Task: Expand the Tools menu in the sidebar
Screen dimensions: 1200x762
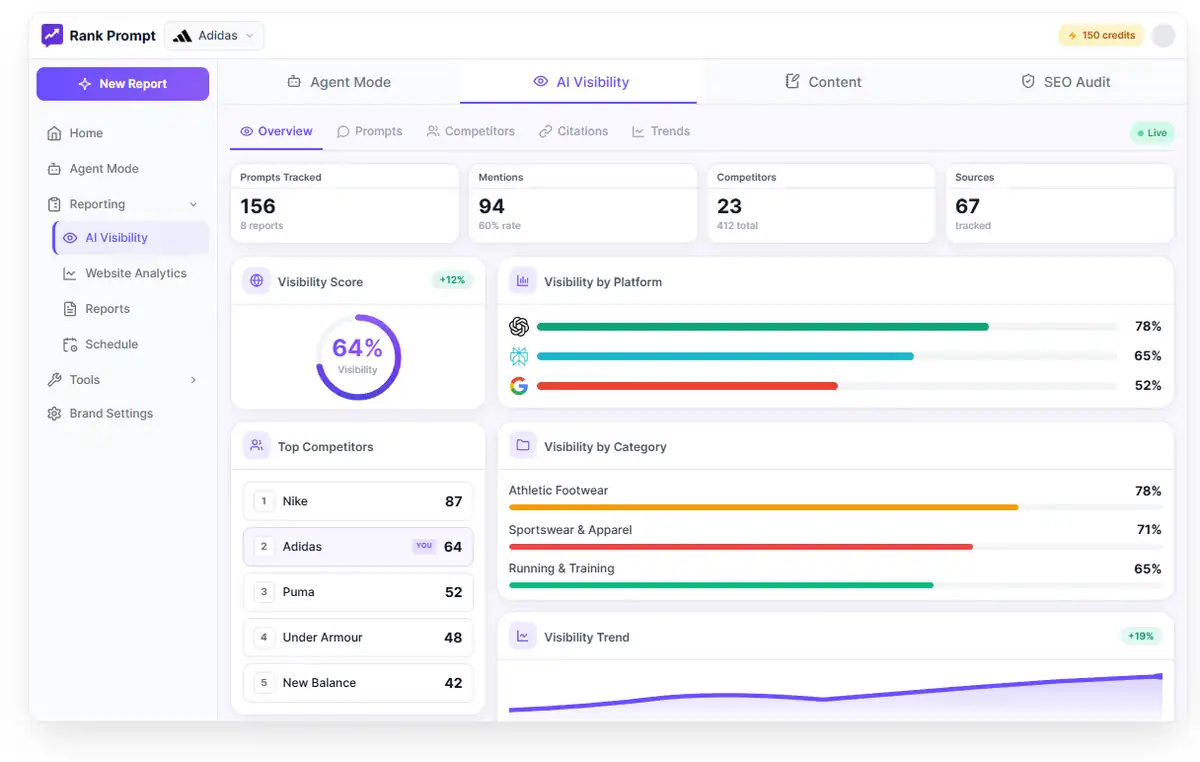Action: (x=193, y=380)
